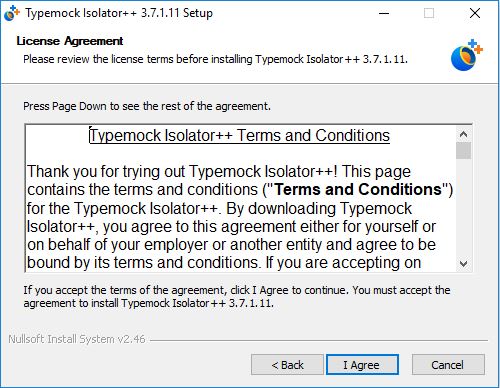Close the Typemock Setup window
Screen dimensions: 500x388
475,13
